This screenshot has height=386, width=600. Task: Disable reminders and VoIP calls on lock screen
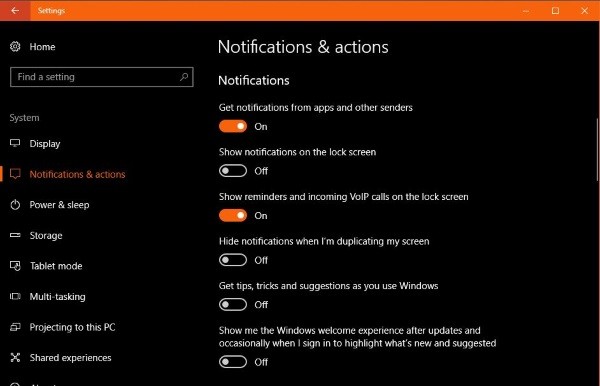click(x=233, y=215)
